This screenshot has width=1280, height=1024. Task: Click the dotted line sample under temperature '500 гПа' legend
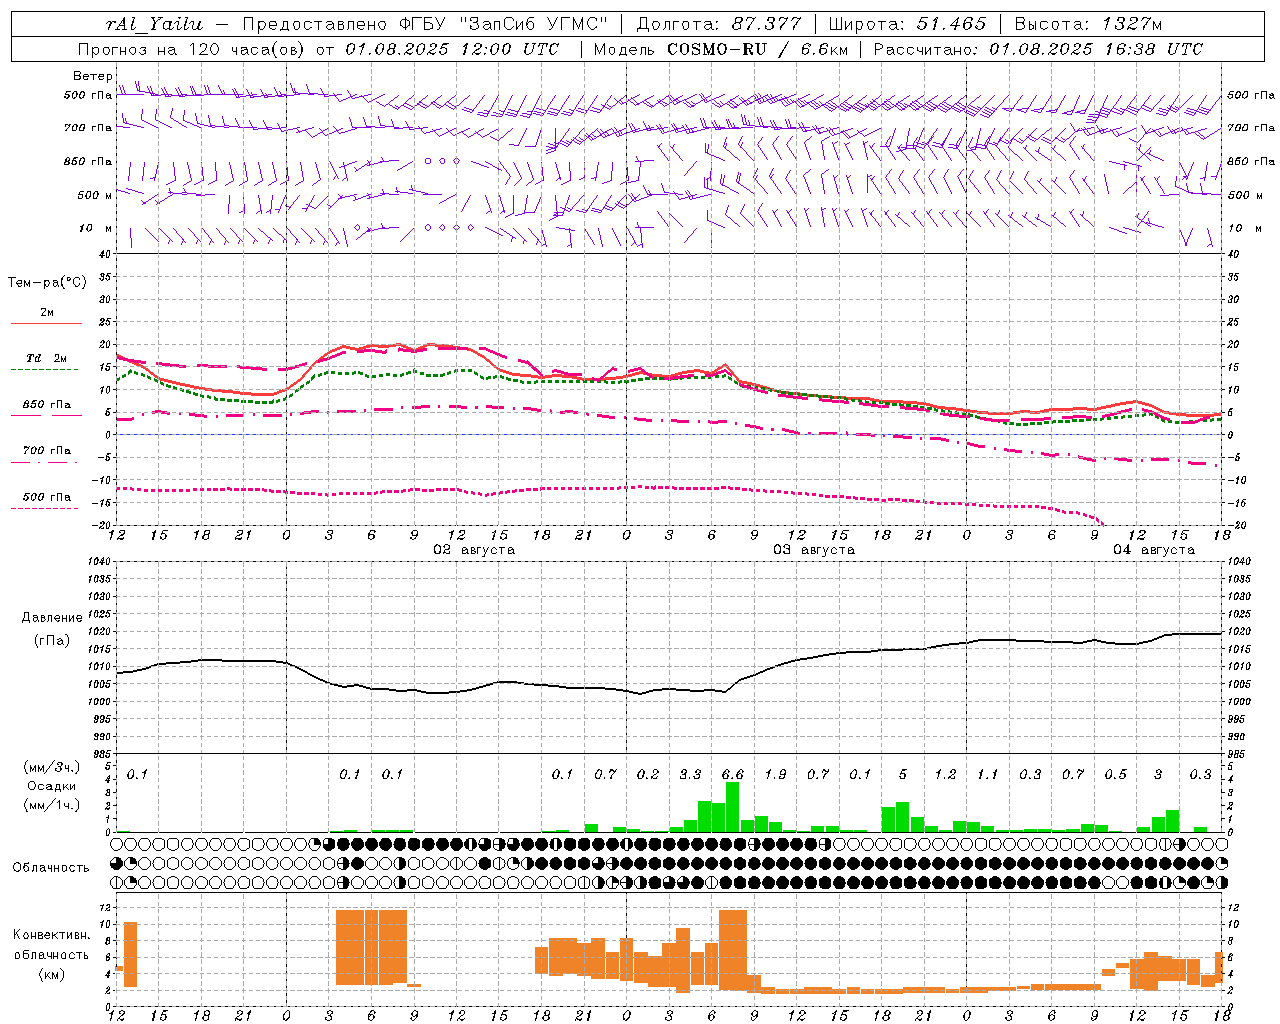click(x=44, y=508)
